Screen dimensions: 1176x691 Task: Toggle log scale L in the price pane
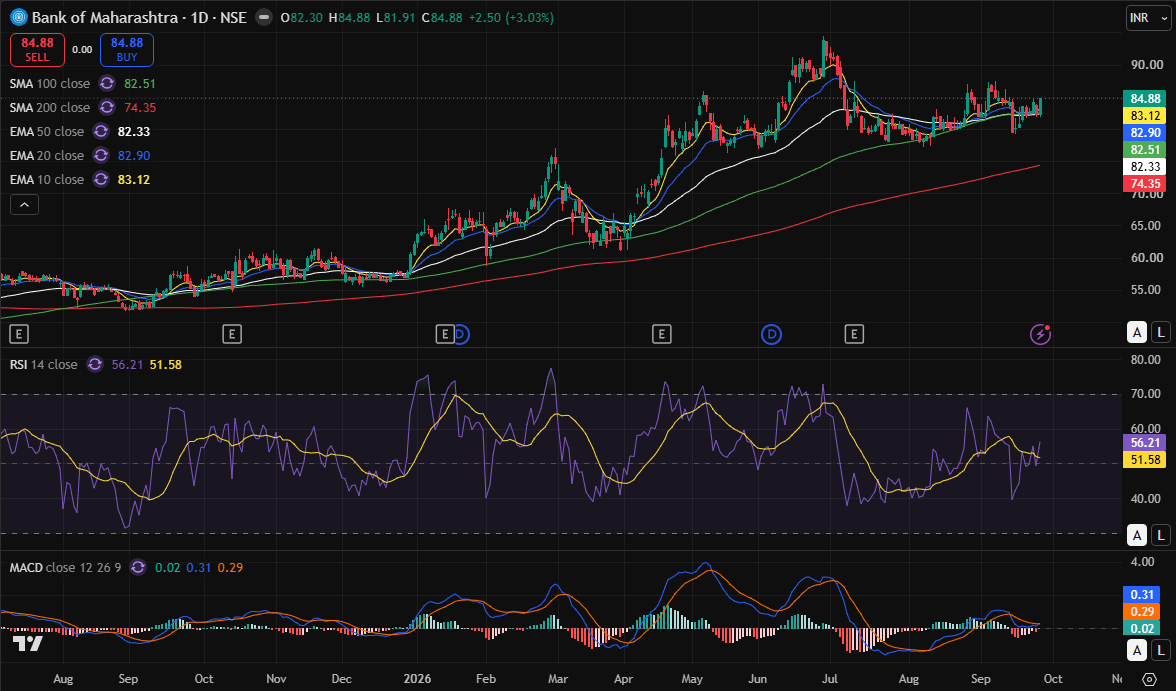click(1161, 332)
